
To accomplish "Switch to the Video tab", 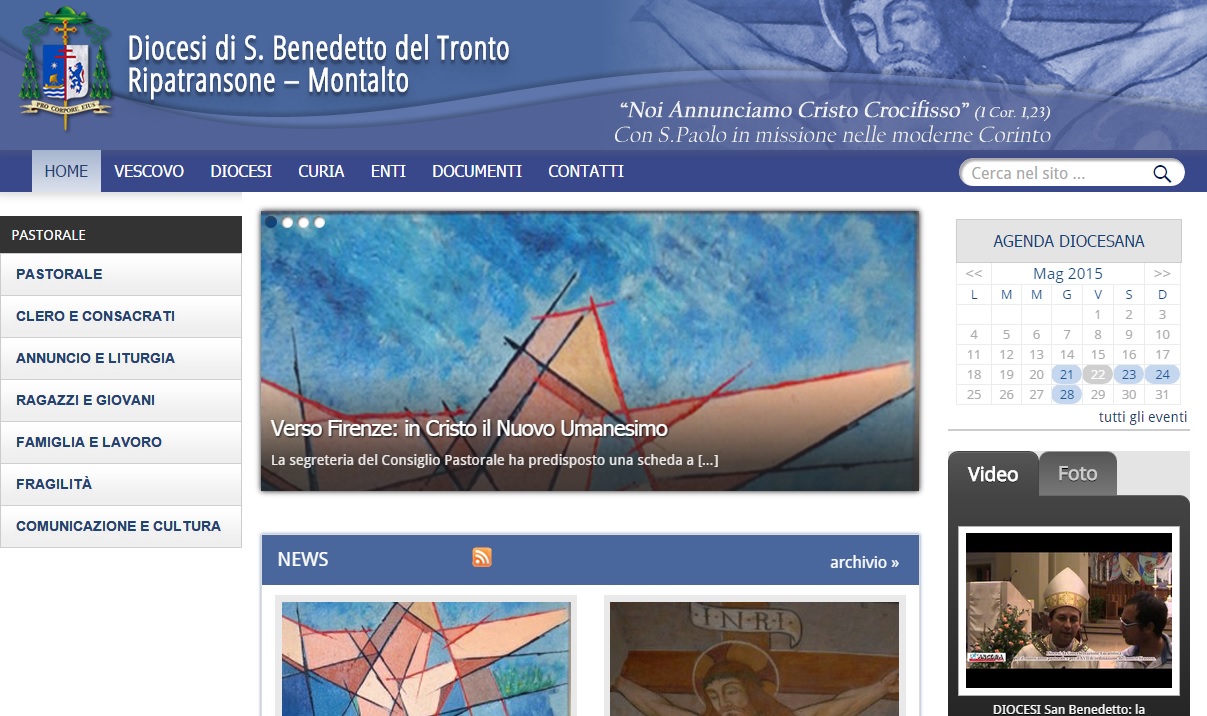I will (x=993, y=474).
